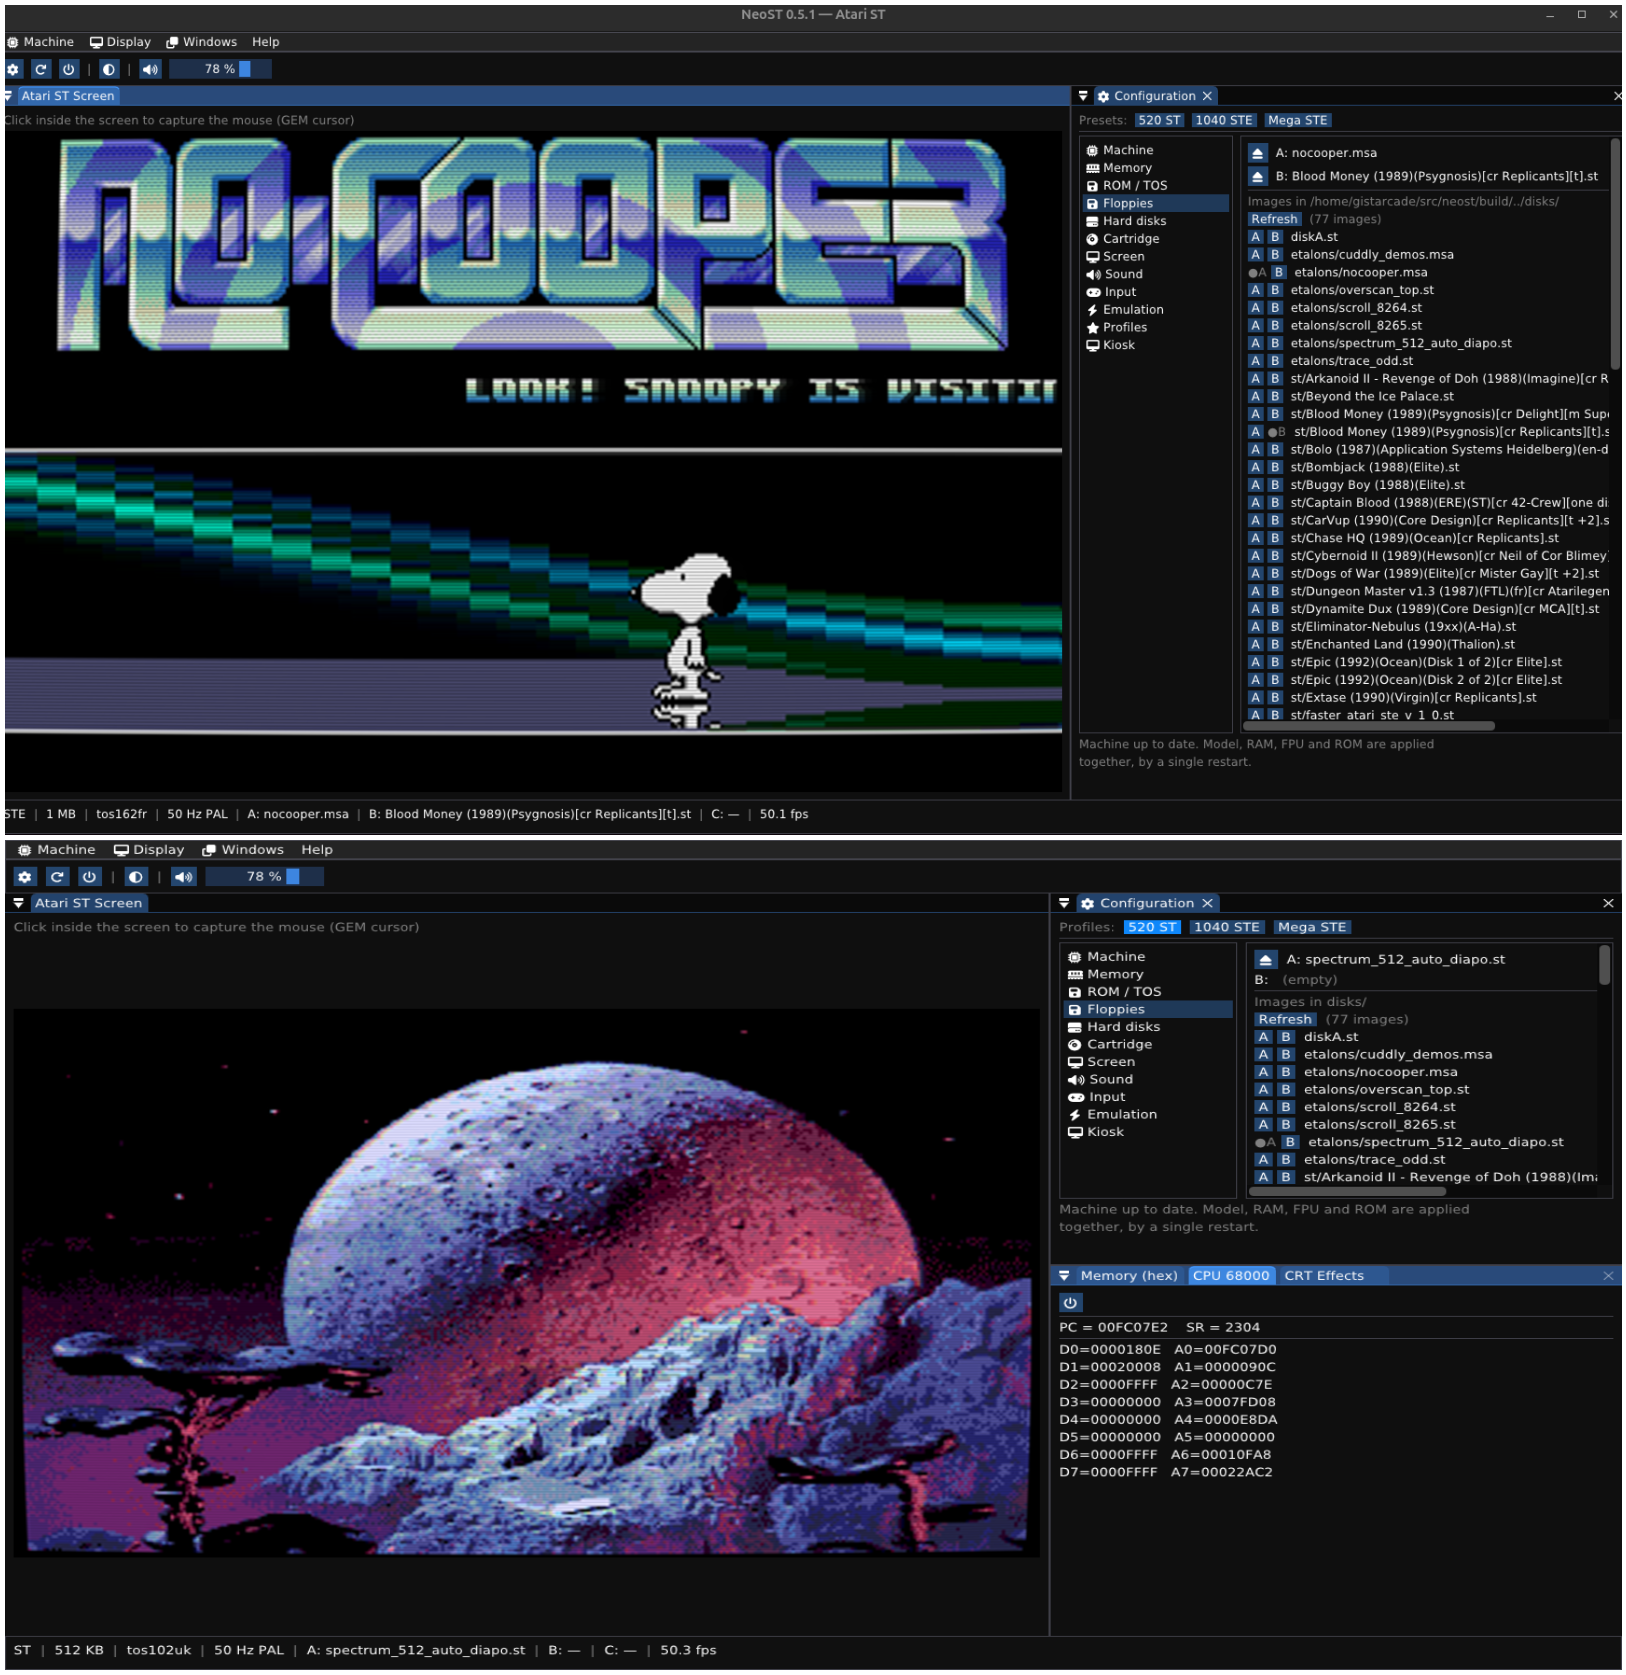The image size is (1626, 1675).
Task: Select Emulation in upper Configuration sidebar
Action: [1132, 310]
